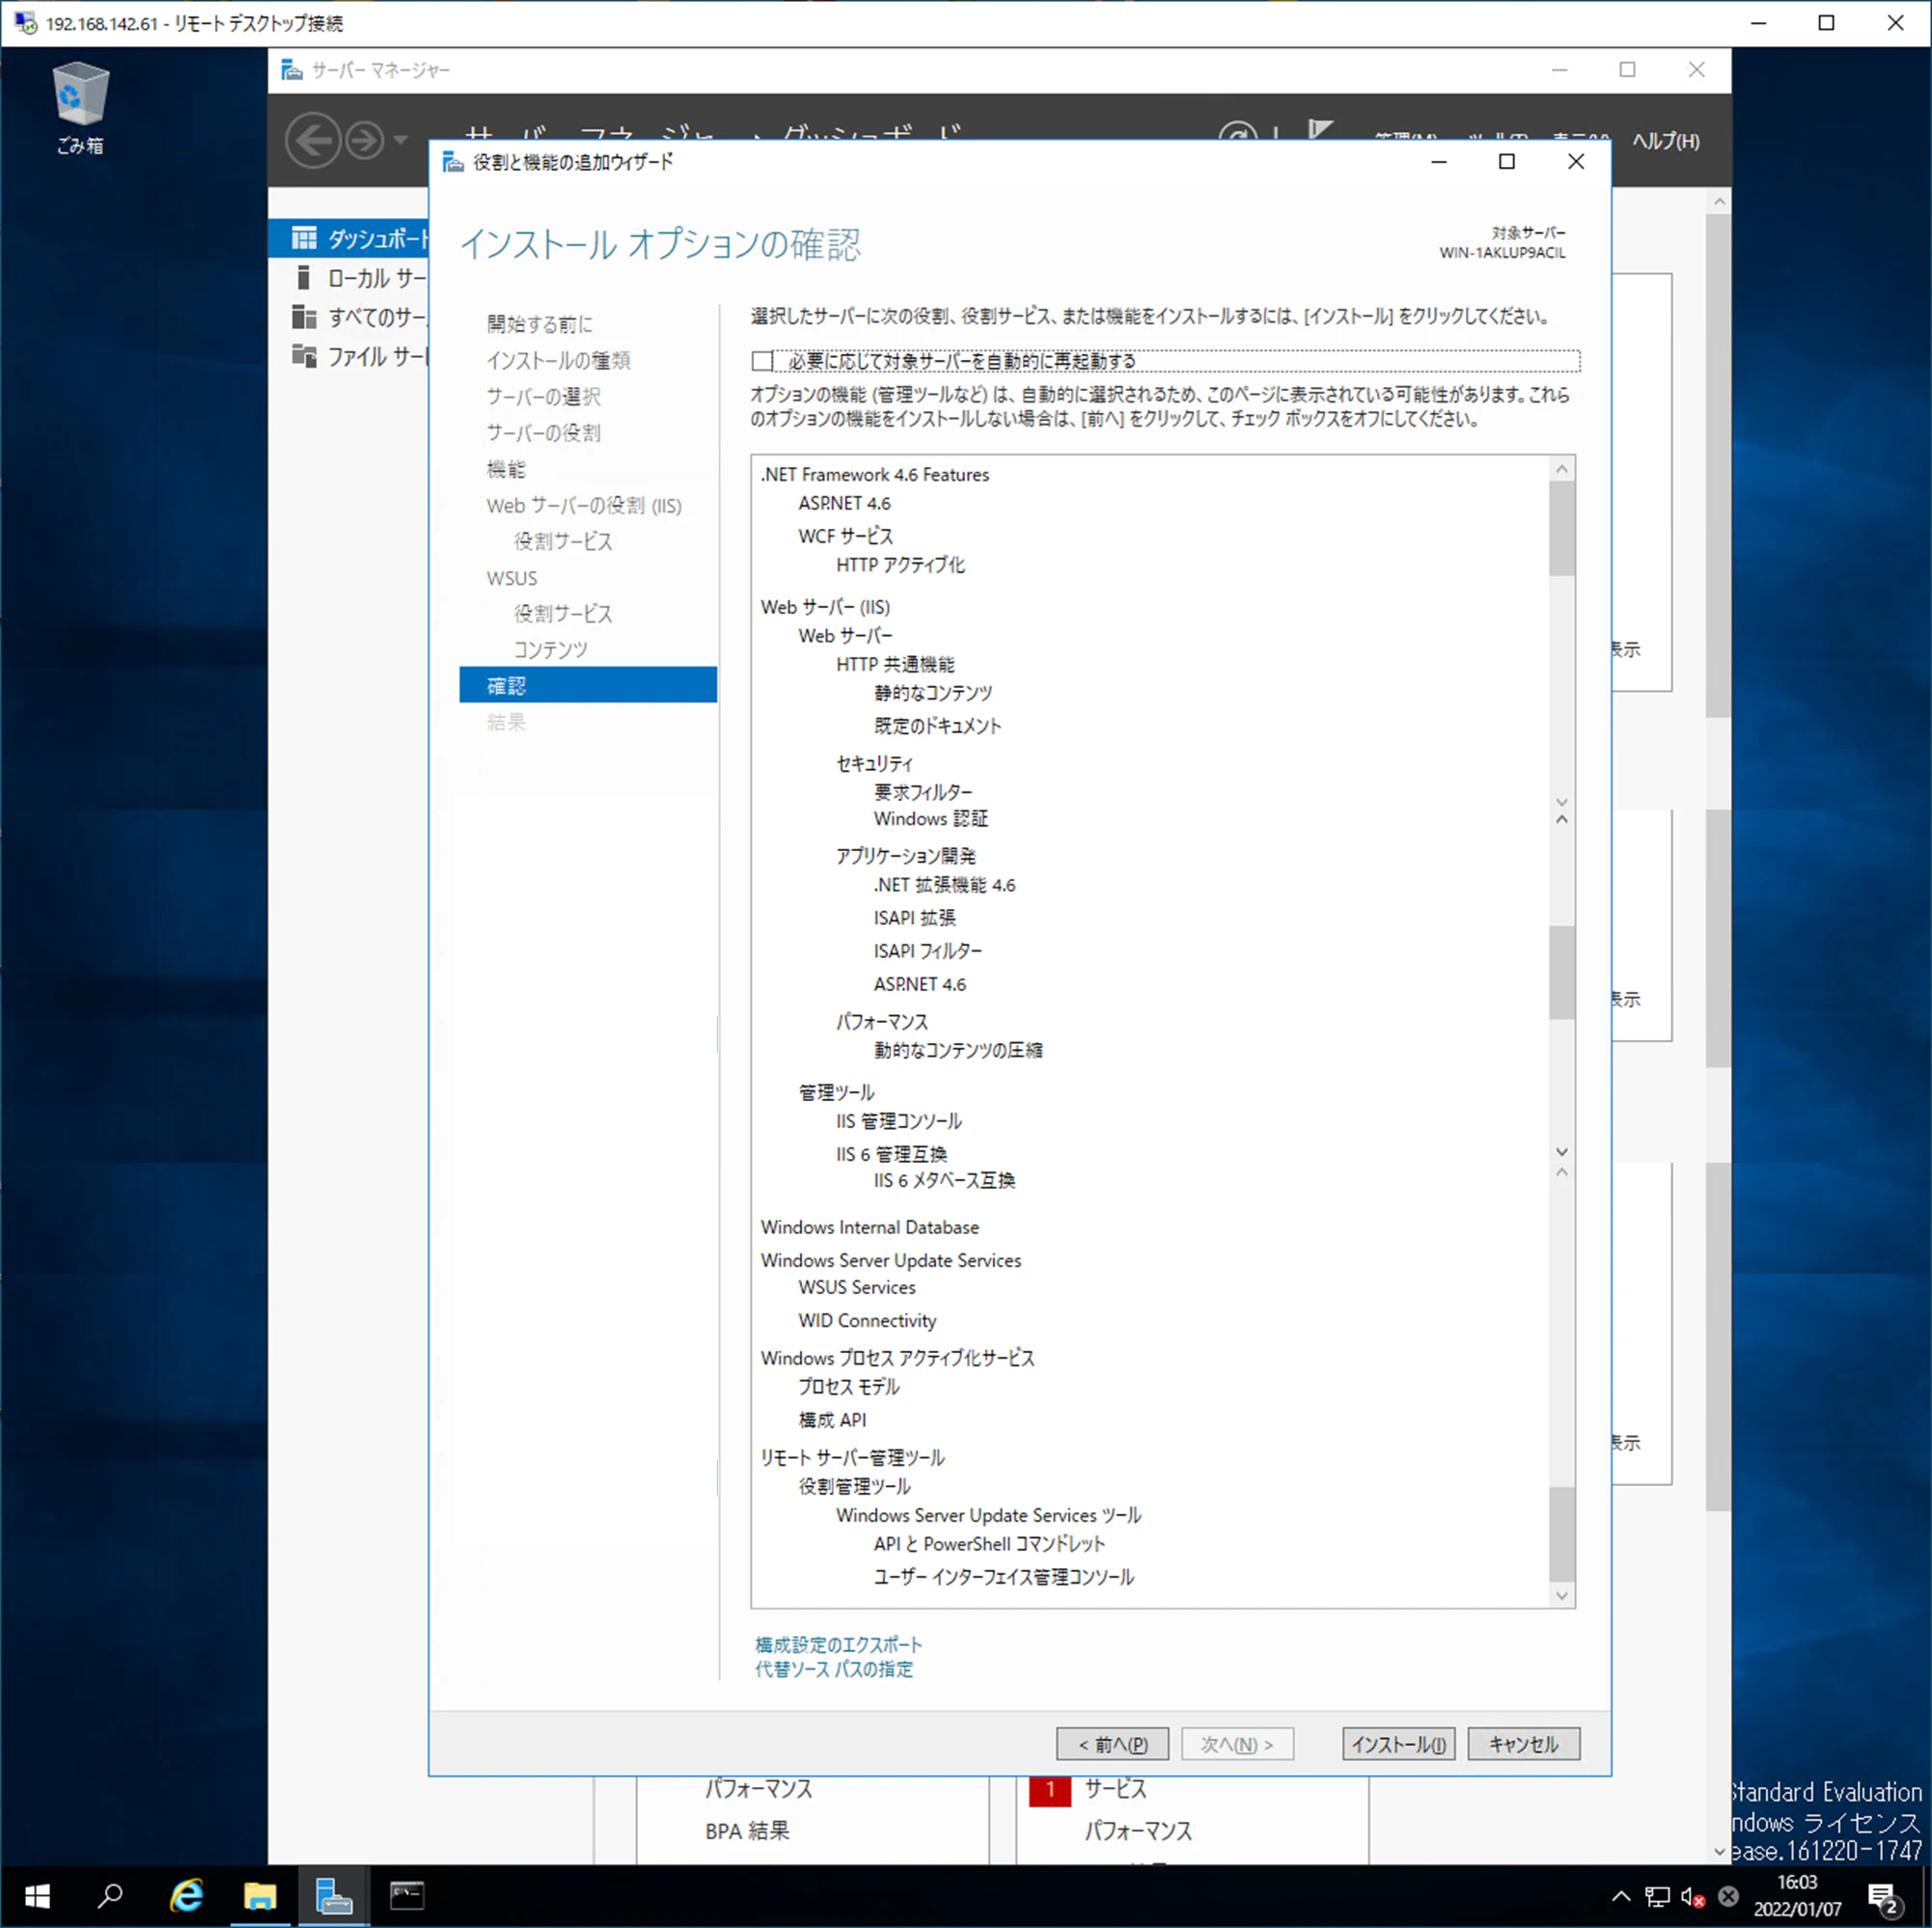Go to the Web サーバーの役割 (IIS) step
1932x1928 pixels.
tap(584, 505)
